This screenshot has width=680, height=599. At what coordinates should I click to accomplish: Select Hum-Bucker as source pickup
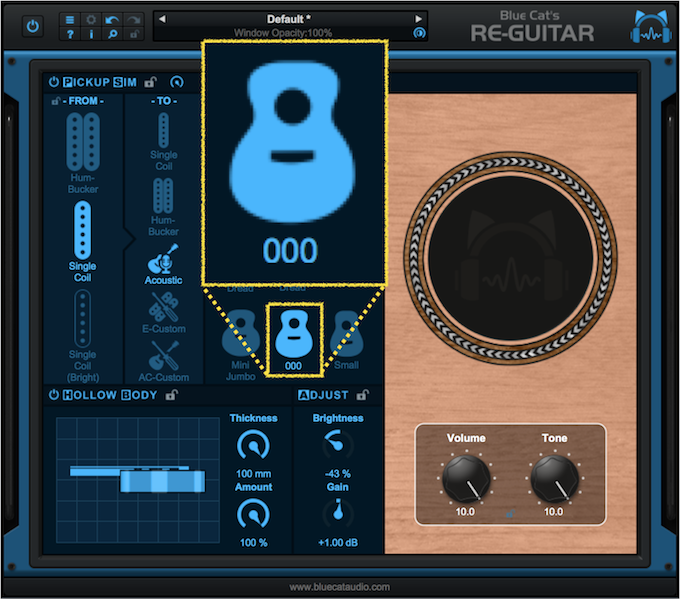(x=83, y=153)
